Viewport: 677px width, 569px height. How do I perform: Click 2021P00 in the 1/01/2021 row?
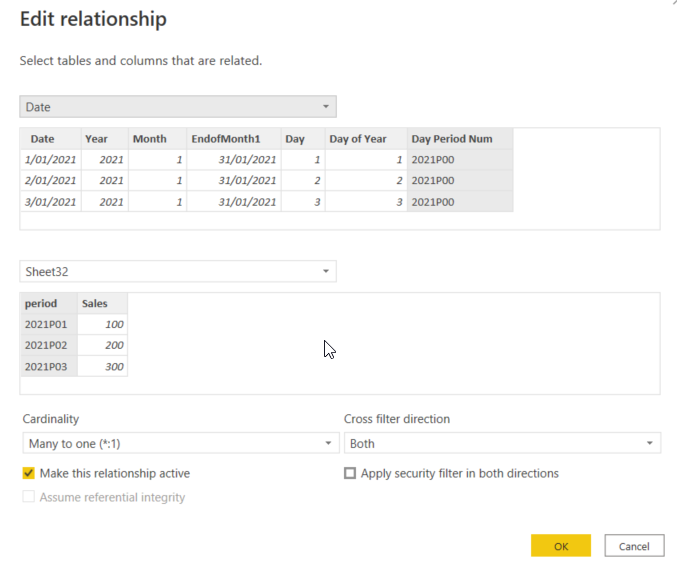tap(460, 160)
